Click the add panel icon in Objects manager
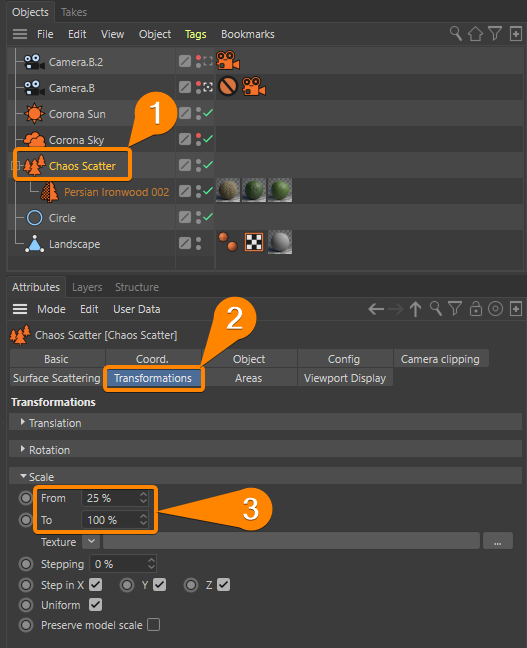 tap(515, 33)
